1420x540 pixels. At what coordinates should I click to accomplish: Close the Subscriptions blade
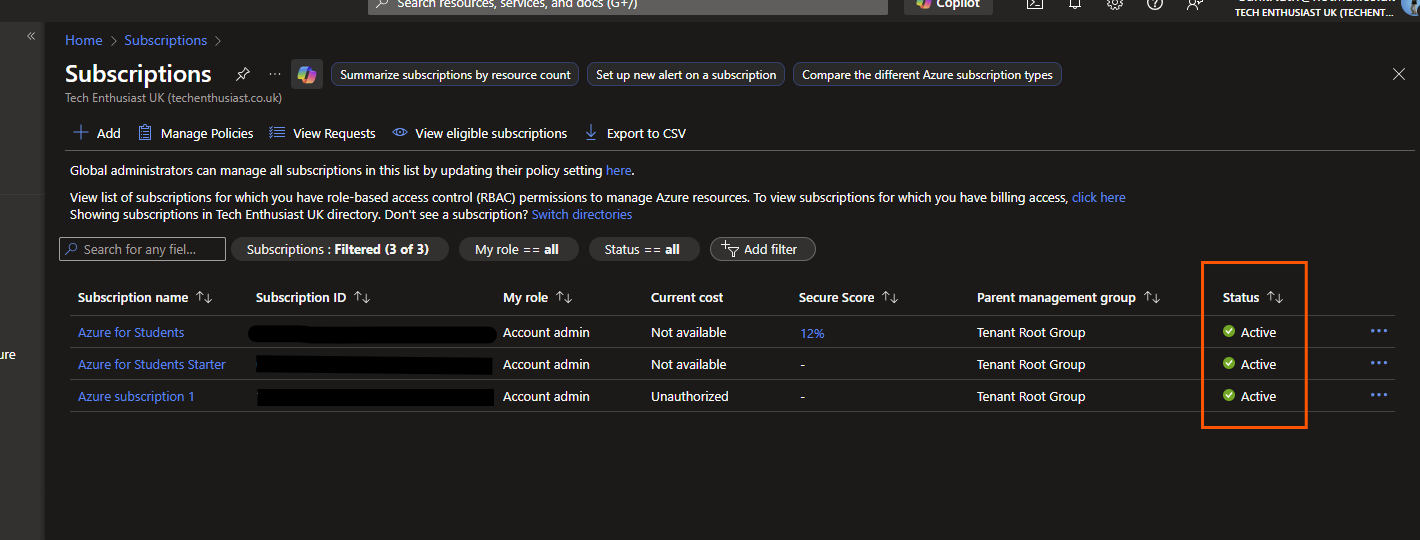(x=1399, y=74)
